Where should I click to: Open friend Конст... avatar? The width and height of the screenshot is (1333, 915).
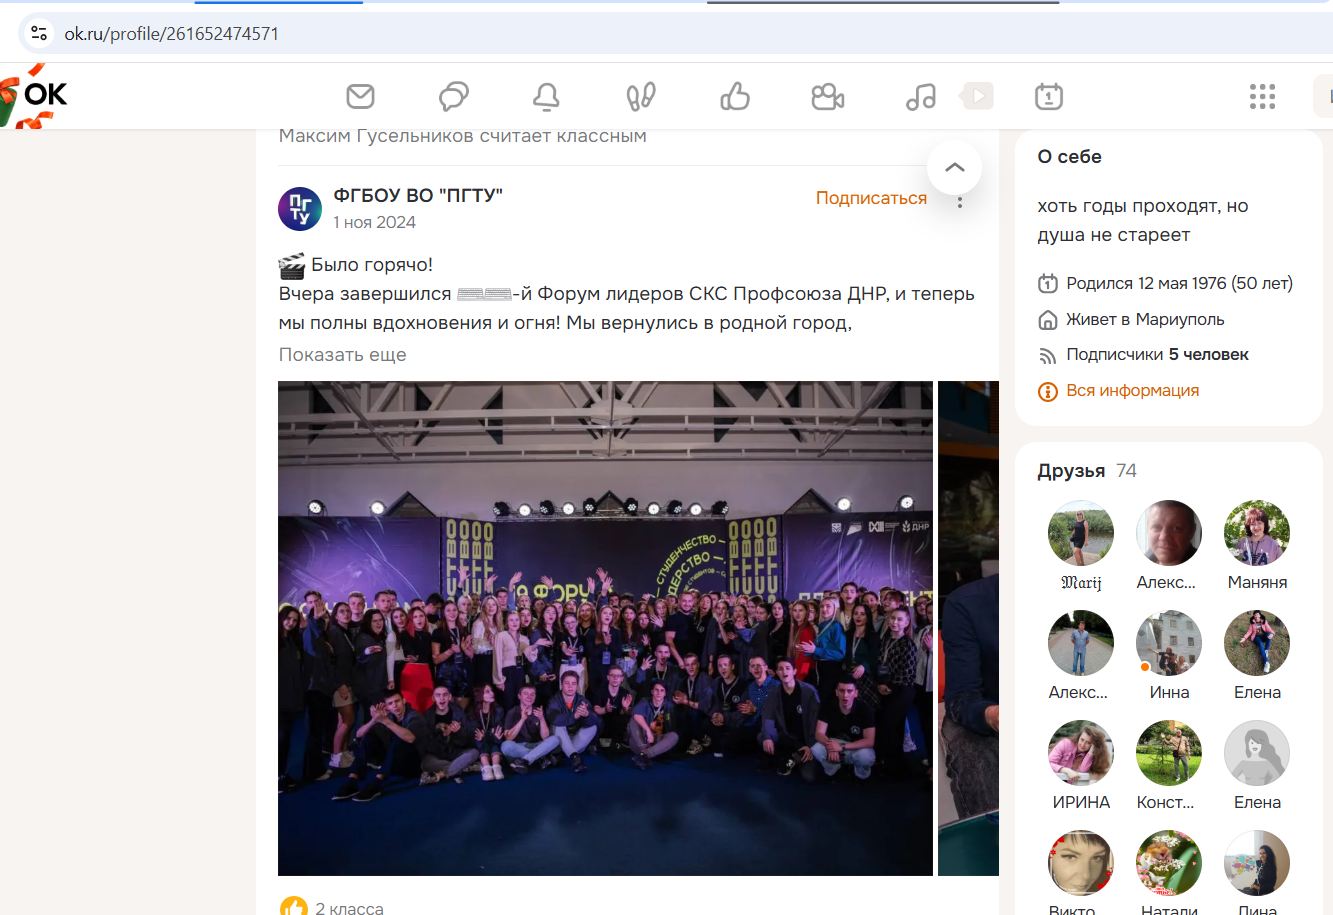coord(1169,753)
